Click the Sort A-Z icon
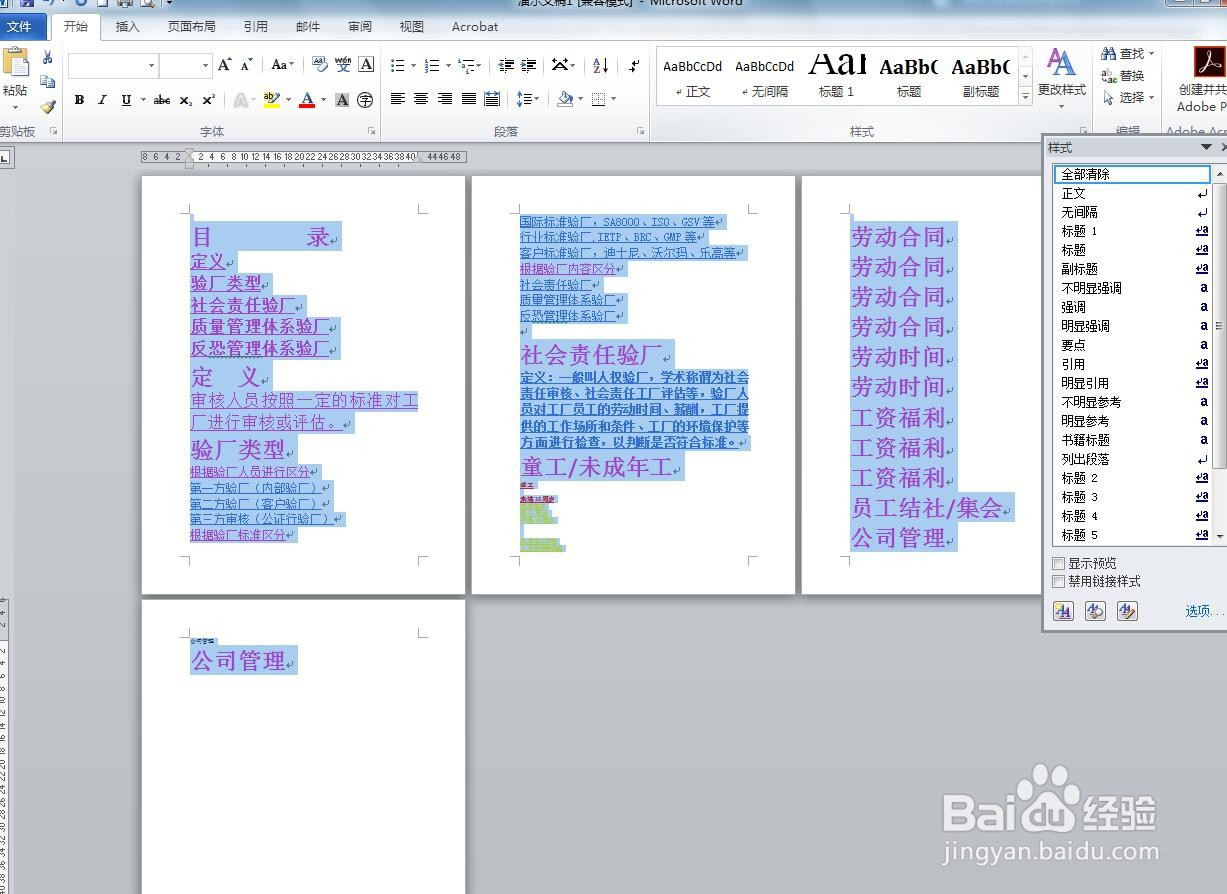Viewport: 1227px width, 894px height. [600, 66]
